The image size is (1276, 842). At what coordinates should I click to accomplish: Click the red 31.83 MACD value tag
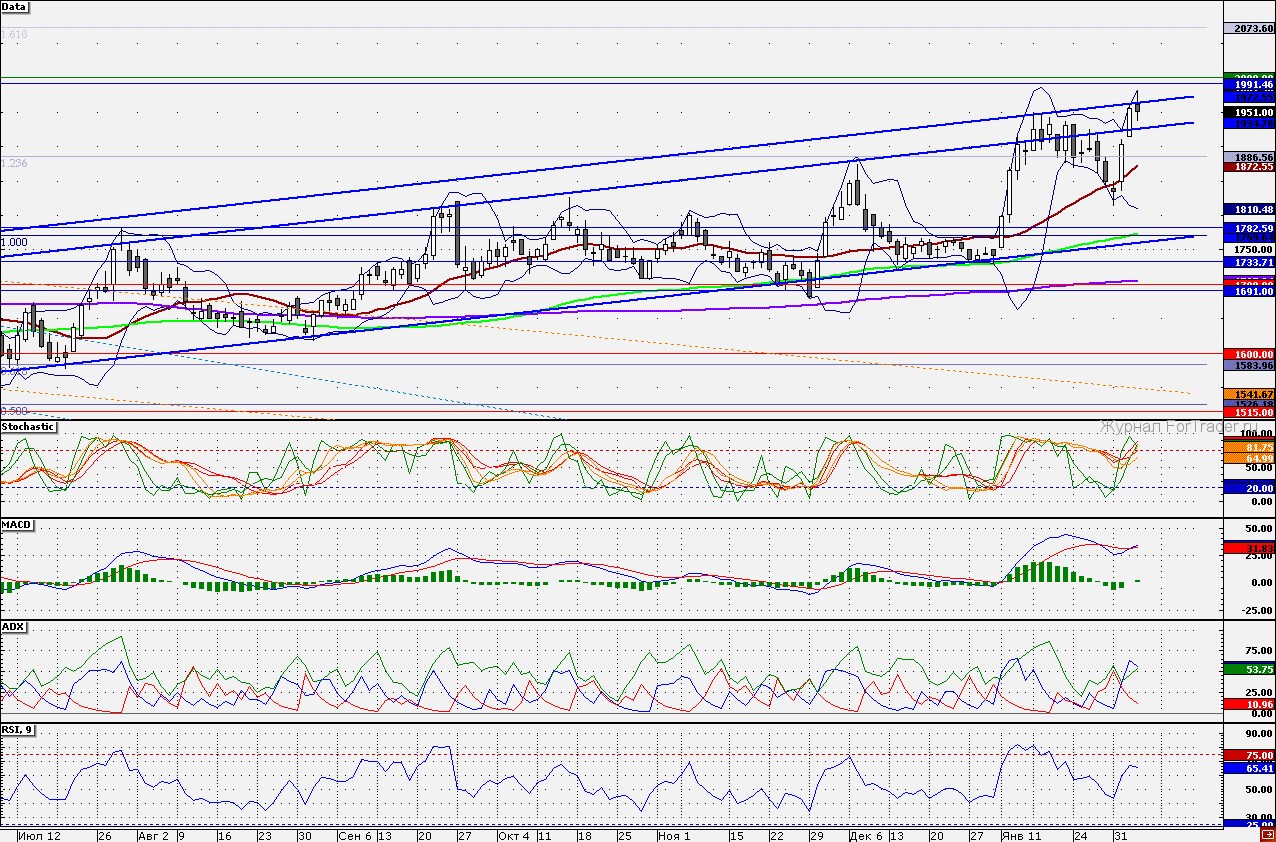point(1249,548)
